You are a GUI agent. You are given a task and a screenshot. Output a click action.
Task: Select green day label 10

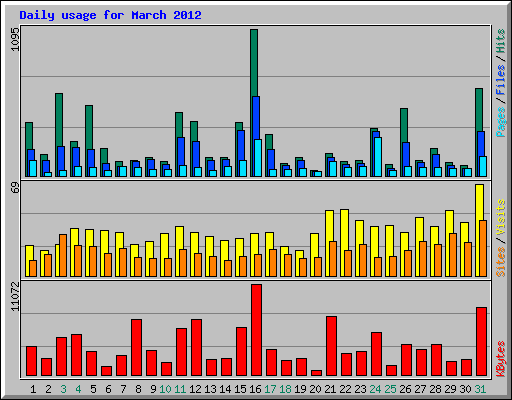pyautogui.click(x=165, y=389)
